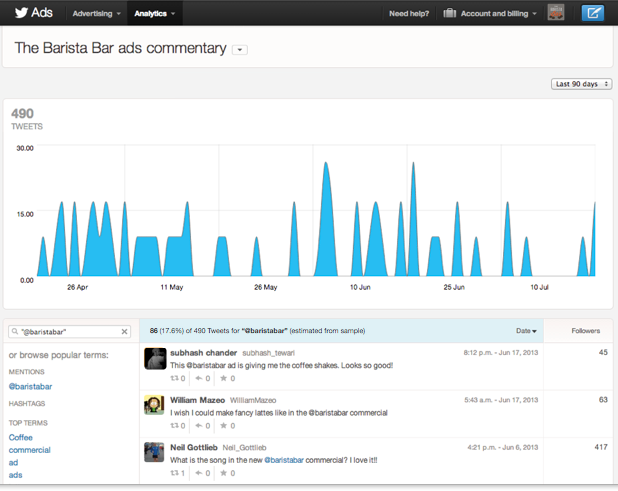The width and height of the screenshot is (618, 491).
Task: Retweet subhash chander's tweet
Action: pos(175,379)
